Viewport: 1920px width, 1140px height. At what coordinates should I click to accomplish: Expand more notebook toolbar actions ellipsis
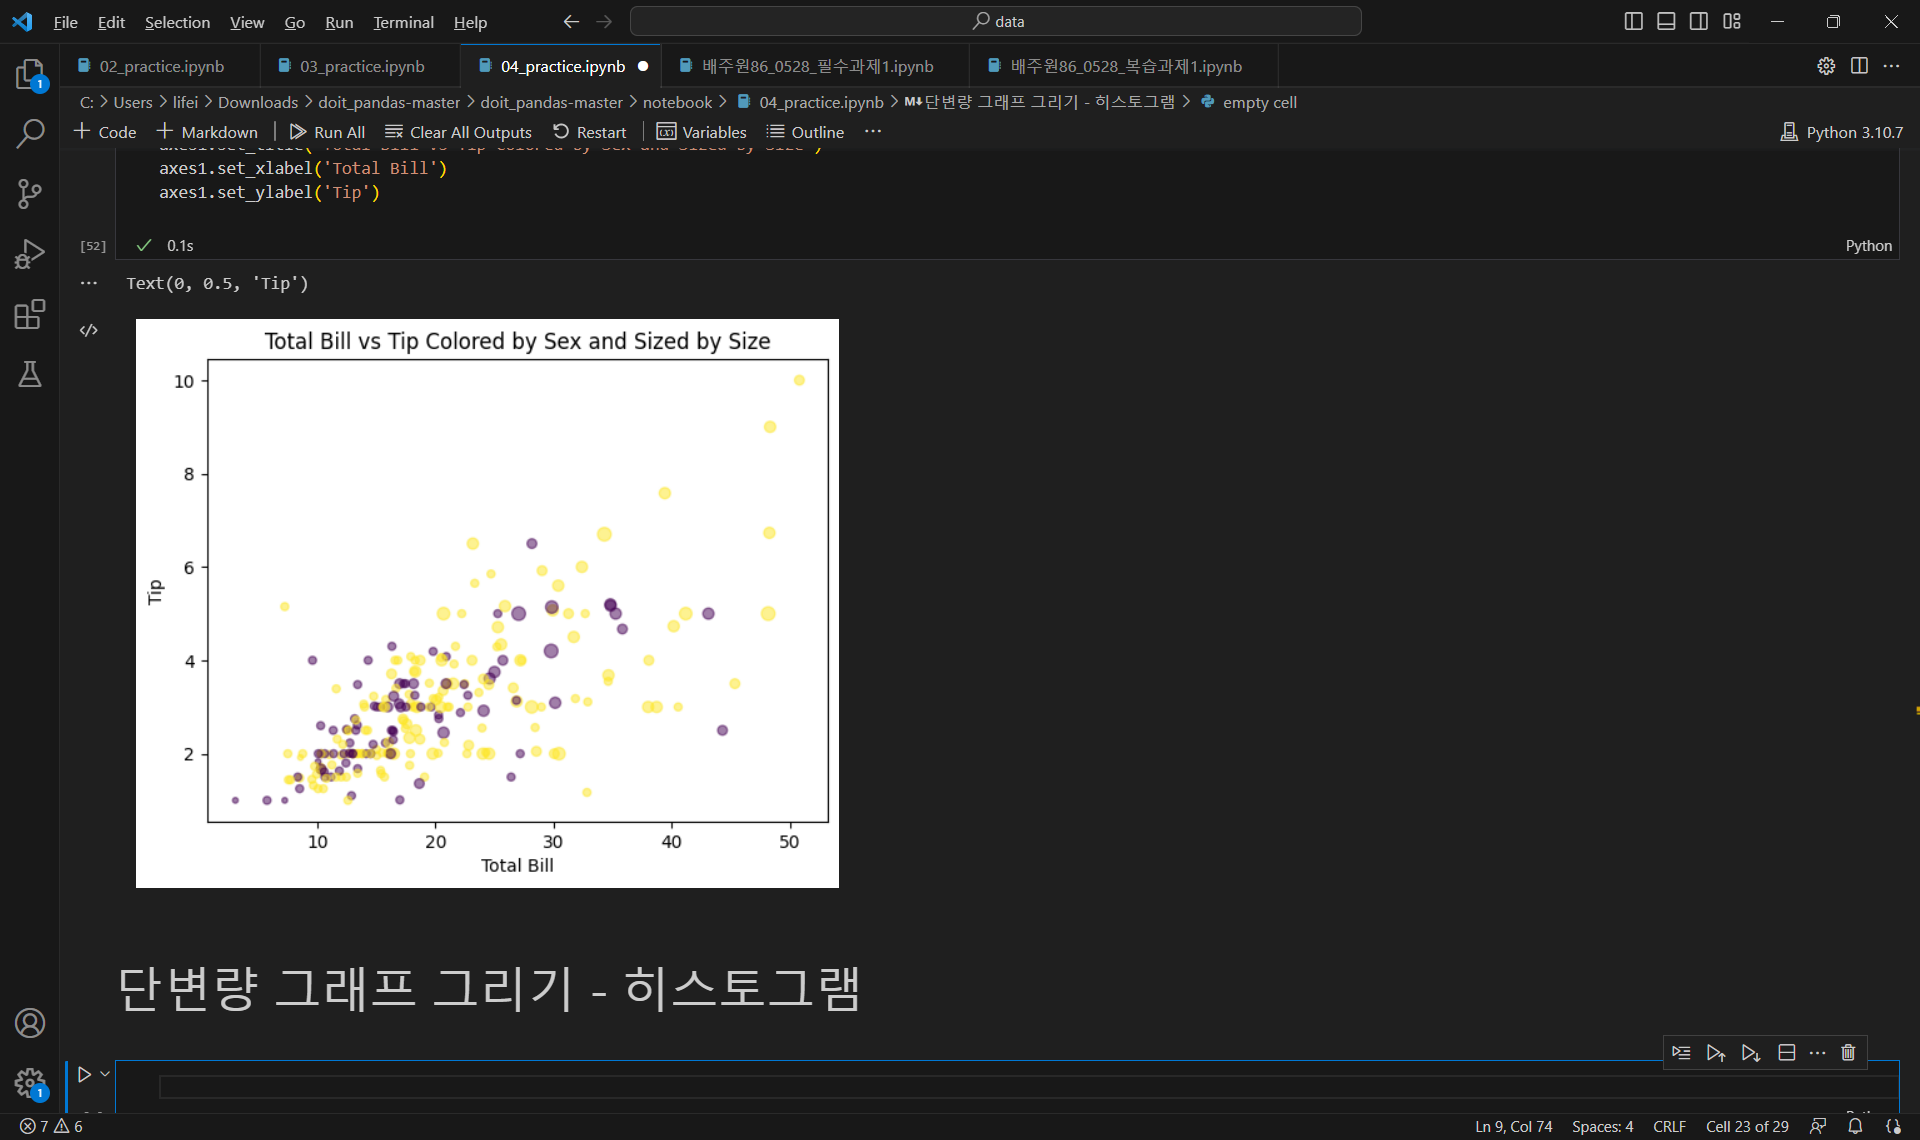click(x=873, y=132)
